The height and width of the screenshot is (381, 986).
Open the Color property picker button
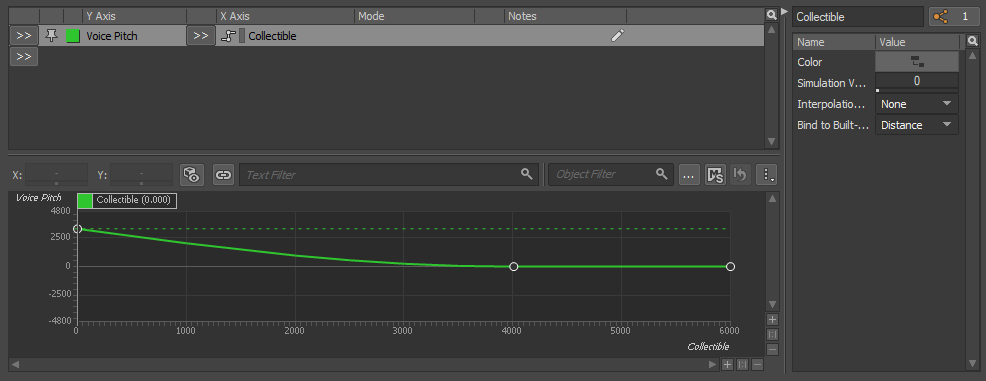917,62
